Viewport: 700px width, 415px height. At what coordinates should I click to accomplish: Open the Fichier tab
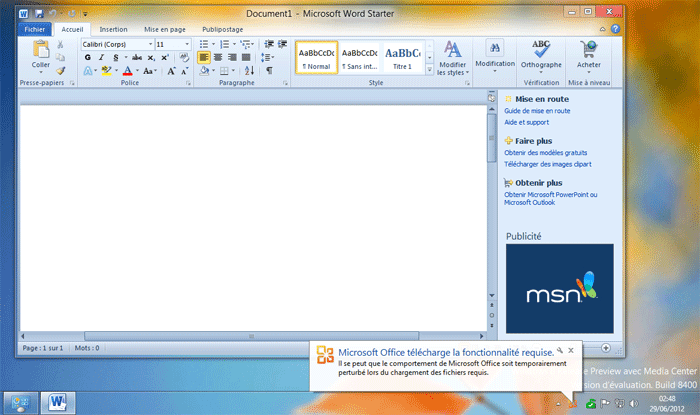tap(34, 29)
